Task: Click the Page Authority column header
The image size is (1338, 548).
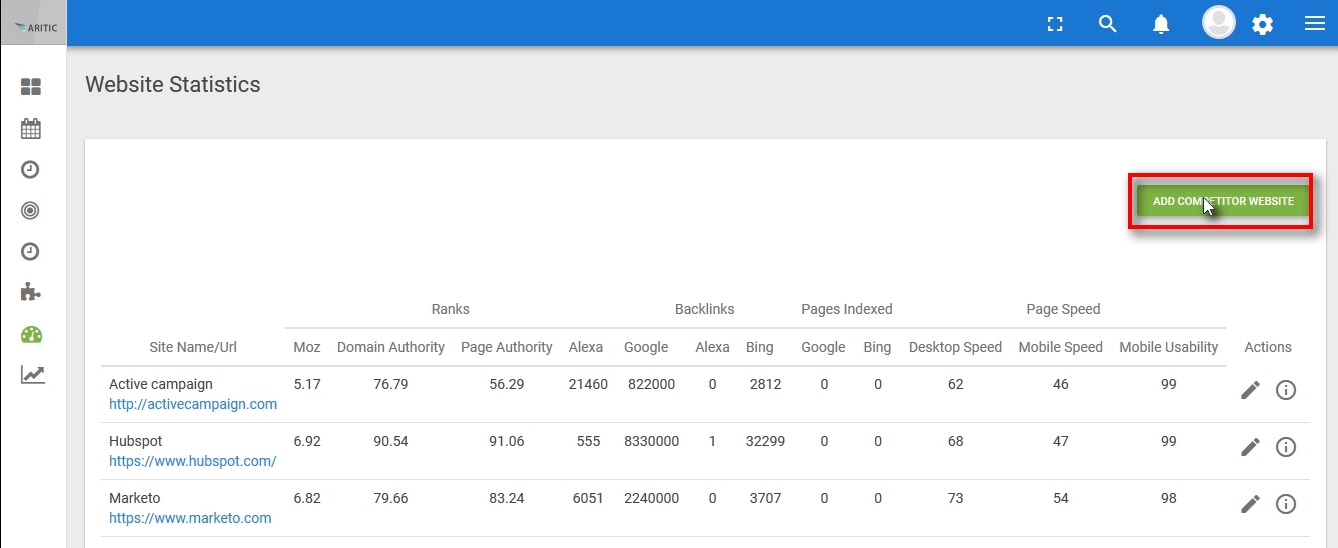Action: (x=507, y=347)
